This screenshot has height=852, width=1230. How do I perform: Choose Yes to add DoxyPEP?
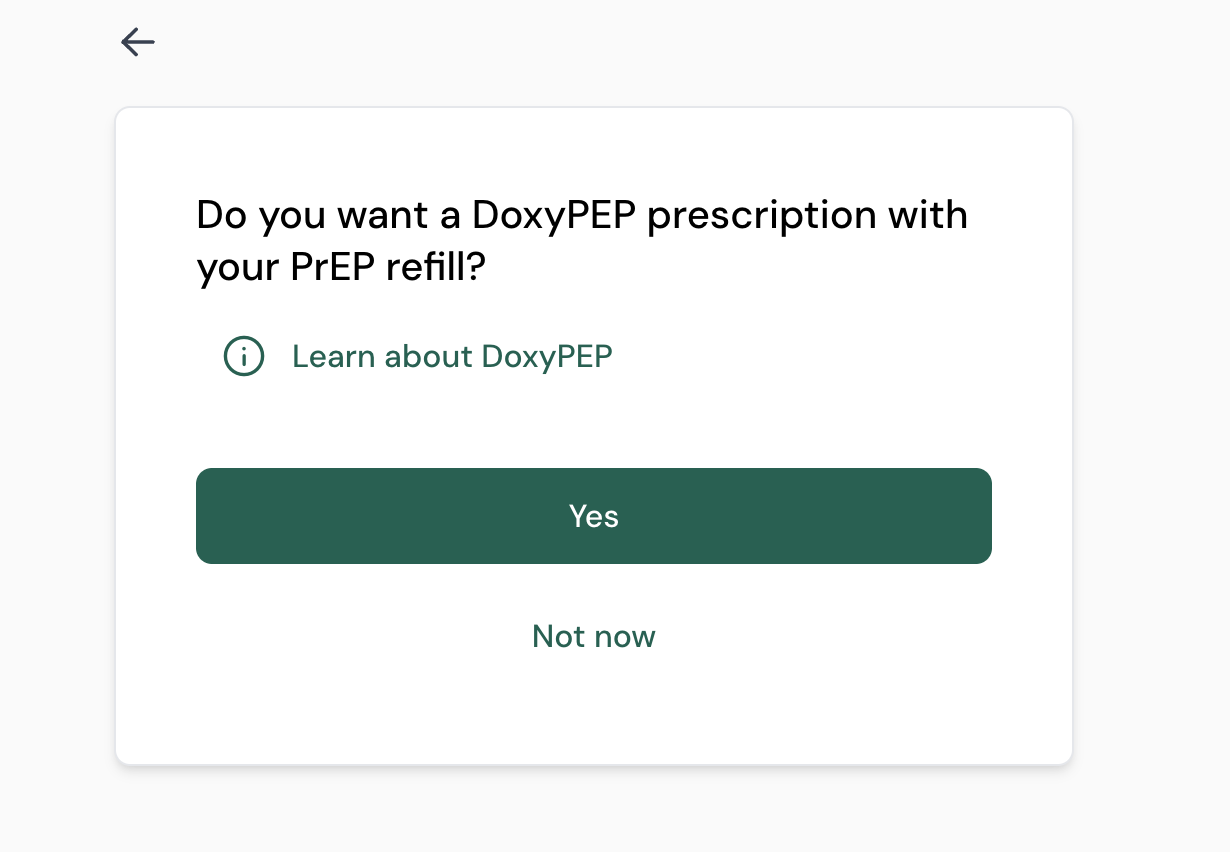pos(594,516)
